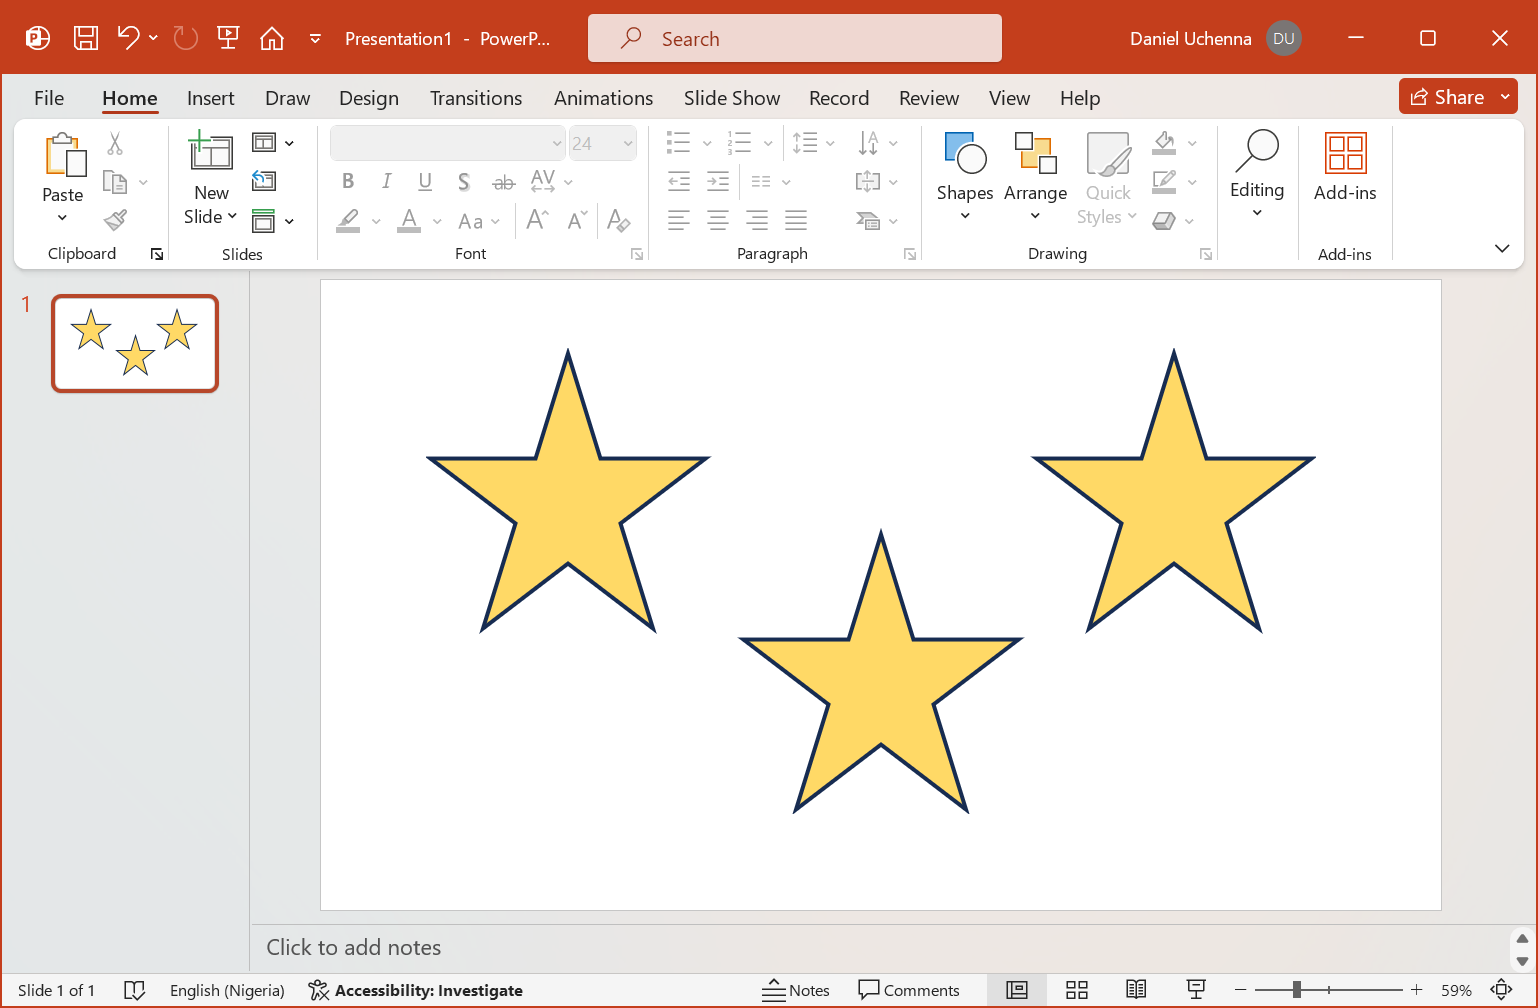Viewport: 1538px width, 1008px height.
Task: Toggle the Comments pane in status bar
Action: (x=909, y=990)
